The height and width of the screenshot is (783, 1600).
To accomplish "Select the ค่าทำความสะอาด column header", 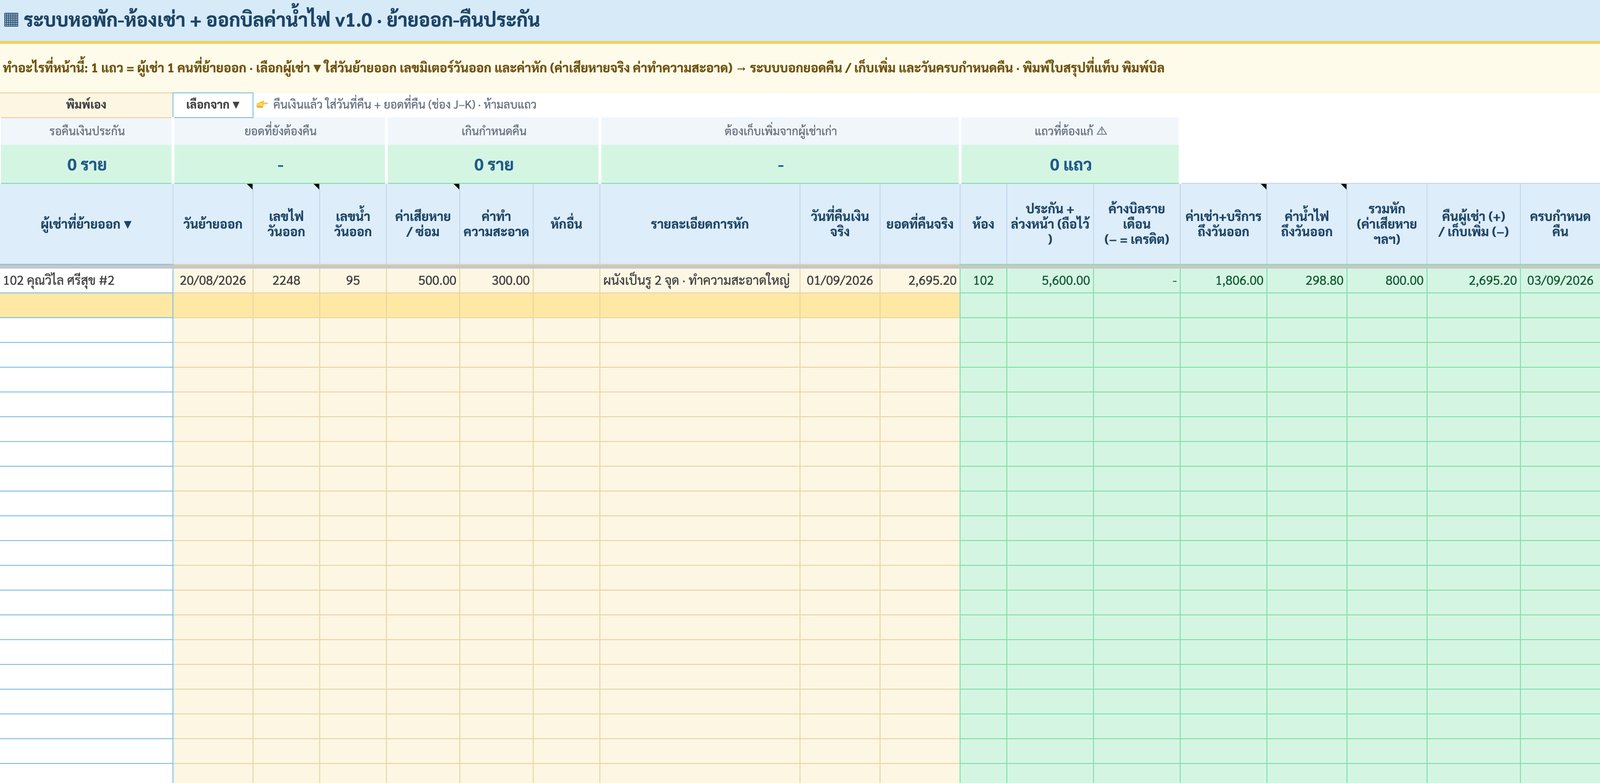I will tap(496, 225).
